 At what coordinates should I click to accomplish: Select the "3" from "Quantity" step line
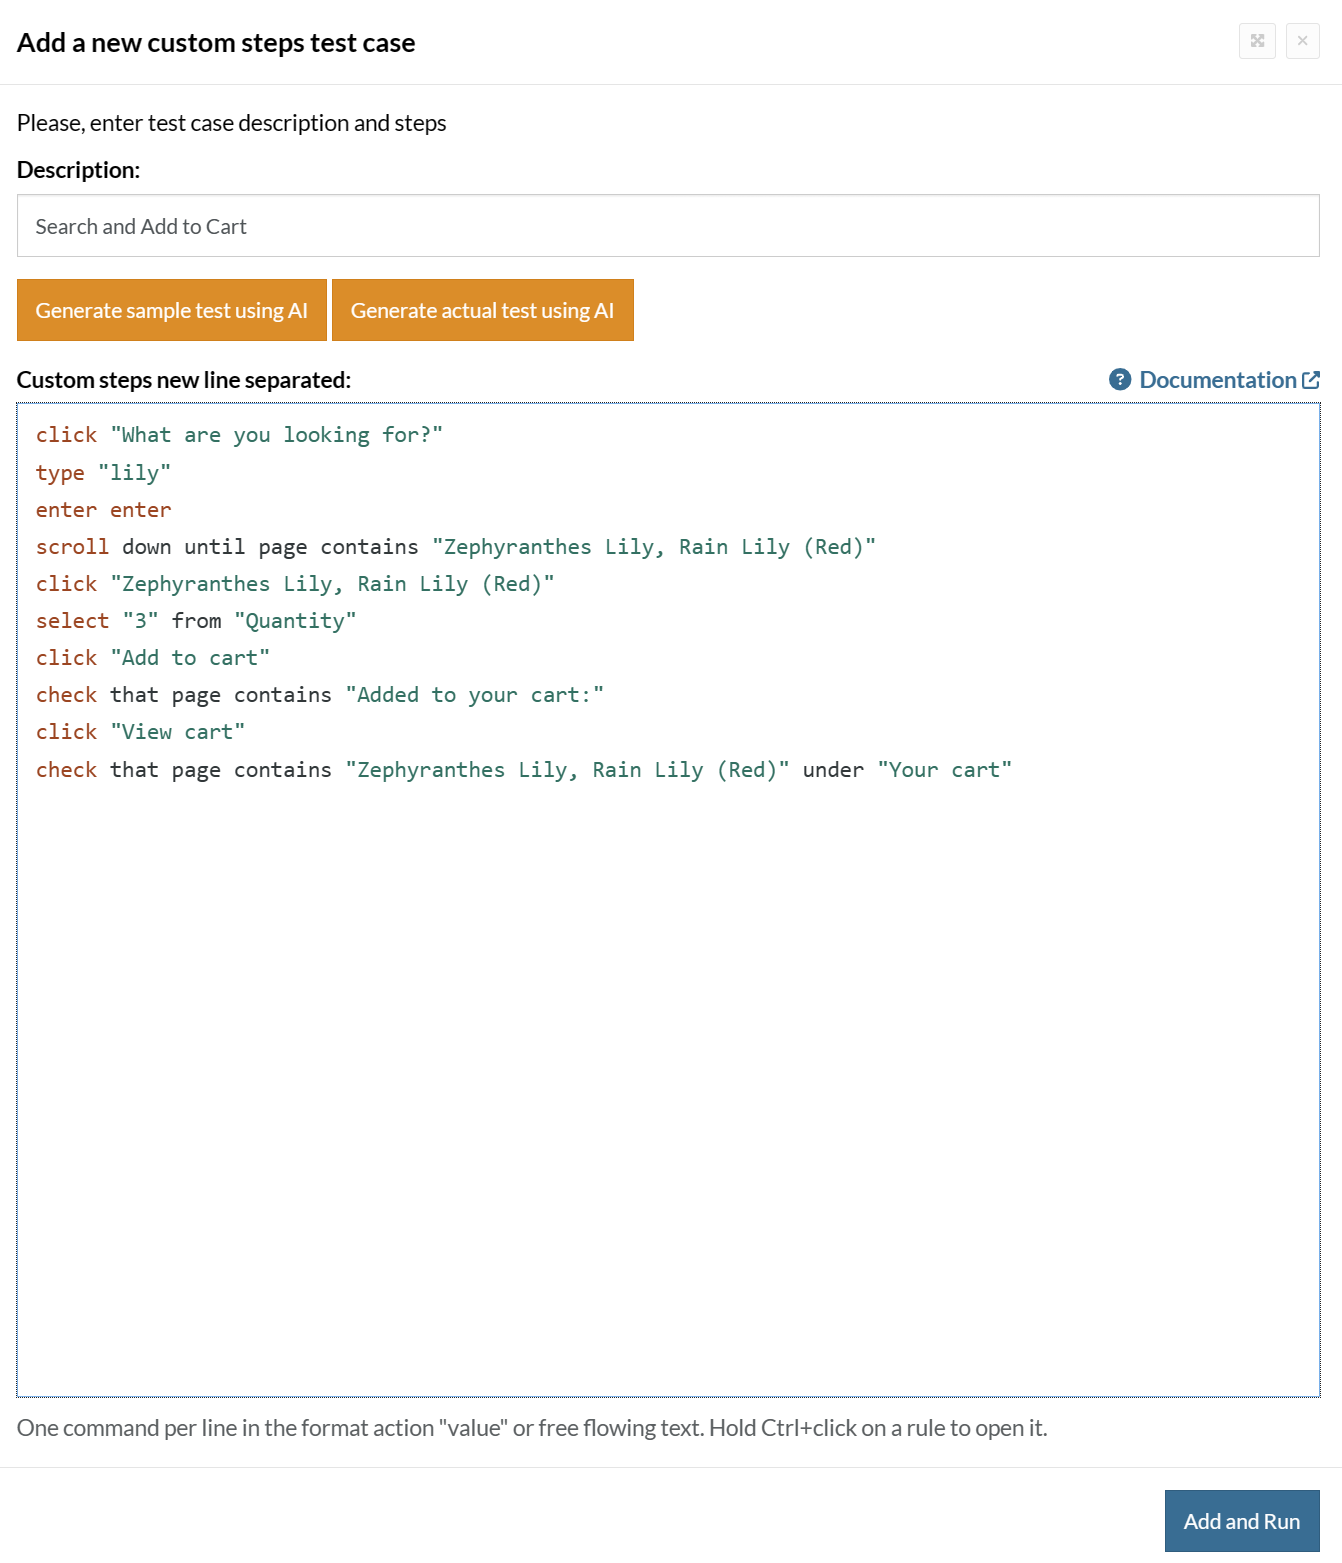coord(196,621)
